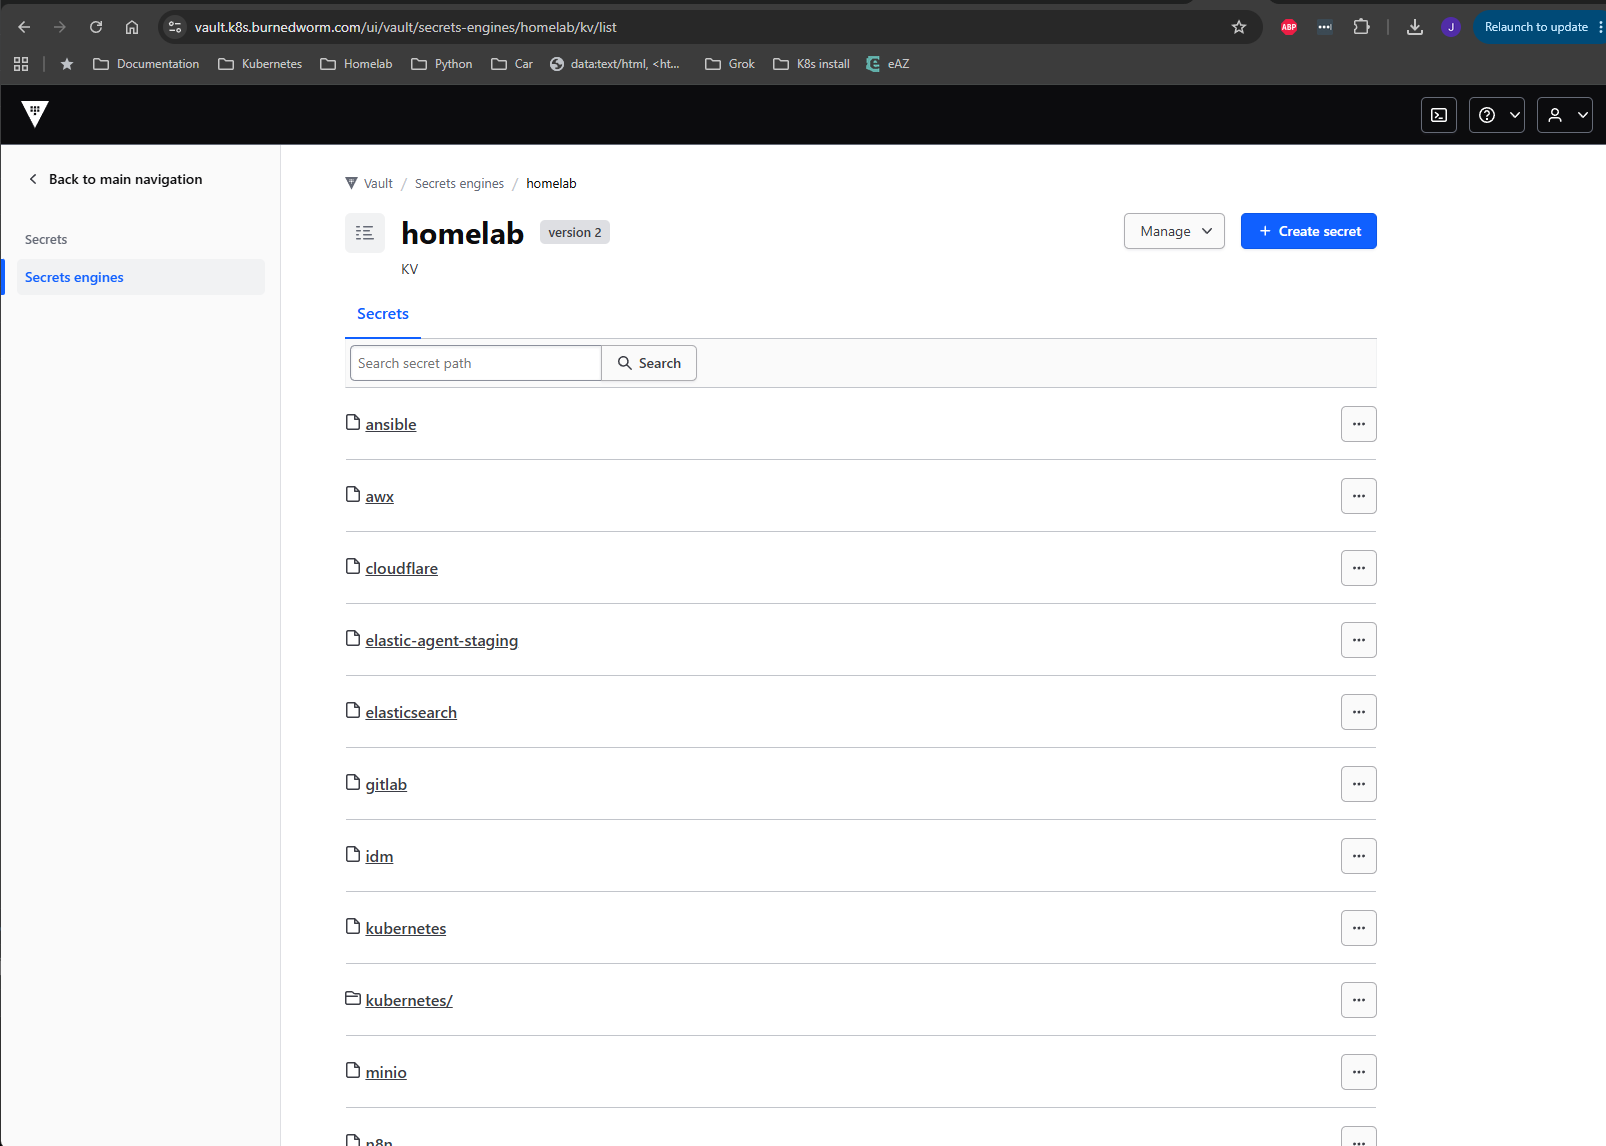Viewport: 1606px width, 1146px height.
Task: Open the awx secret
Action: tap(380, 496)
